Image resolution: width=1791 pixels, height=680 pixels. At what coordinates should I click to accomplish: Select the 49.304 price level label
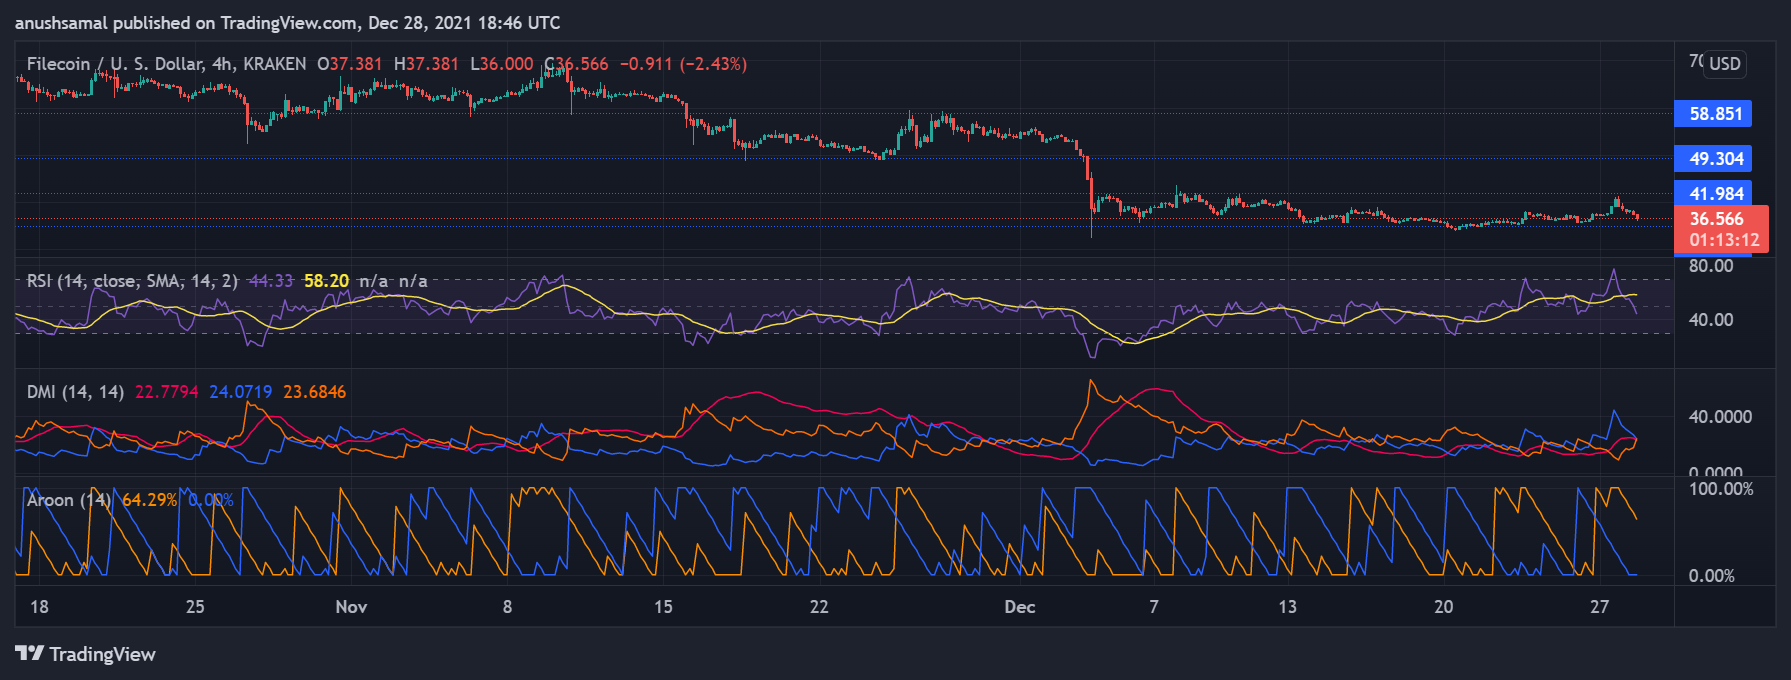click(x=1714, y=159)
